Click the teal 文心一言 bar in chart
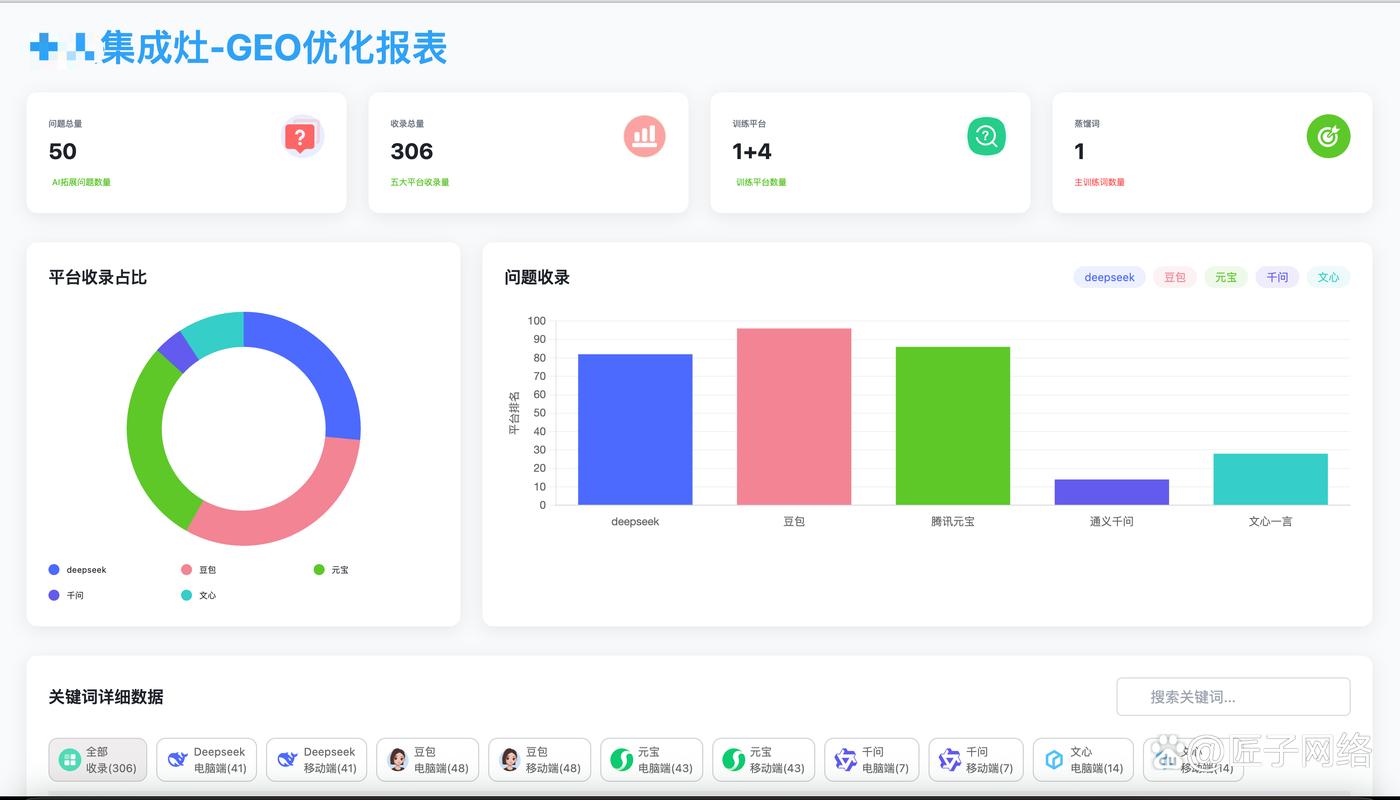The width and height of the screenshot is (1400, 800). 1270,479
